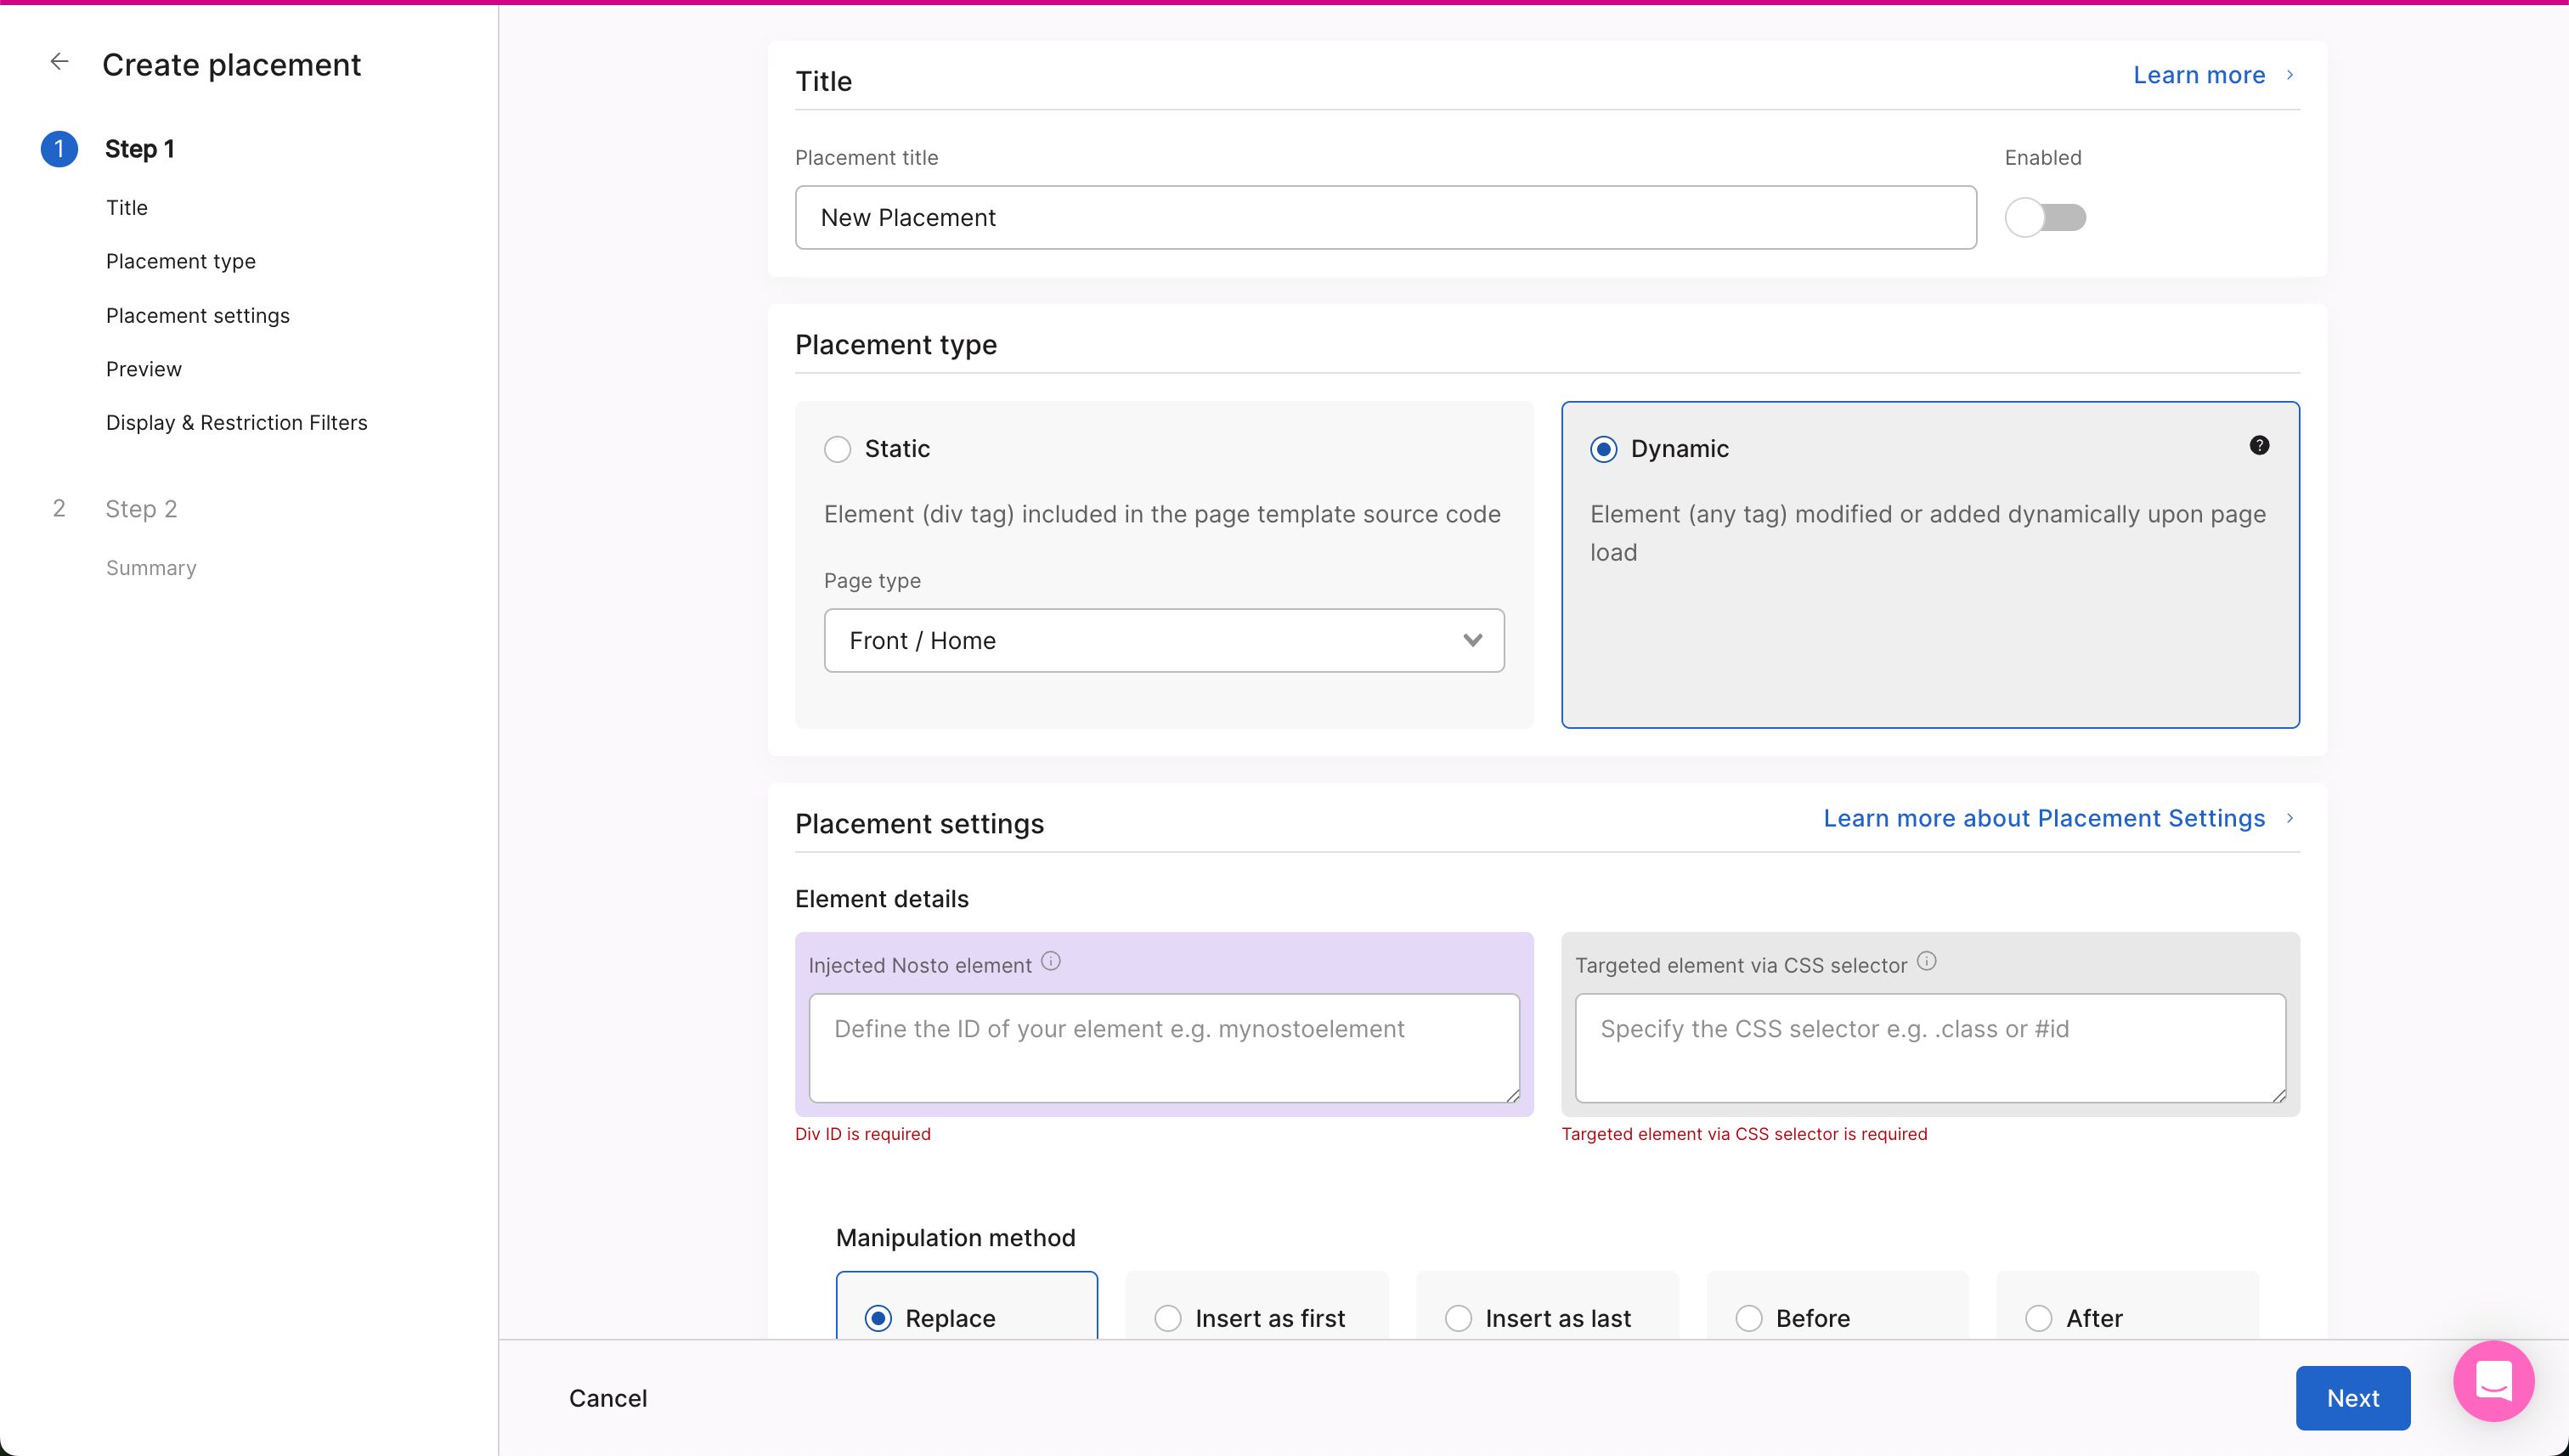Open the Front / Home page type dropdown
Image resolution: width=2569 pixels, height=1456 pixels.
[1163, 640]
